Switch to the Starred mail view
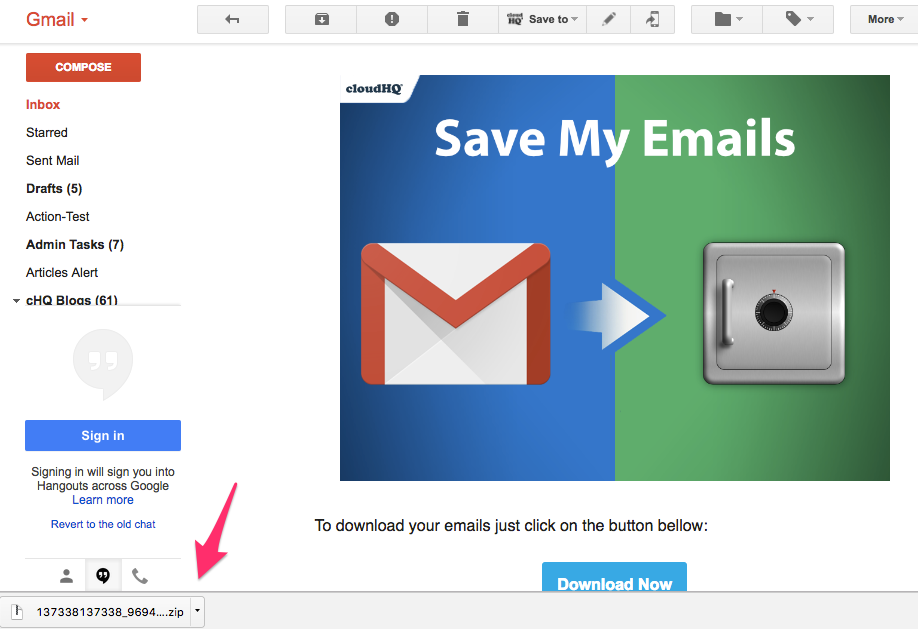918x629 pixels. 46,132
